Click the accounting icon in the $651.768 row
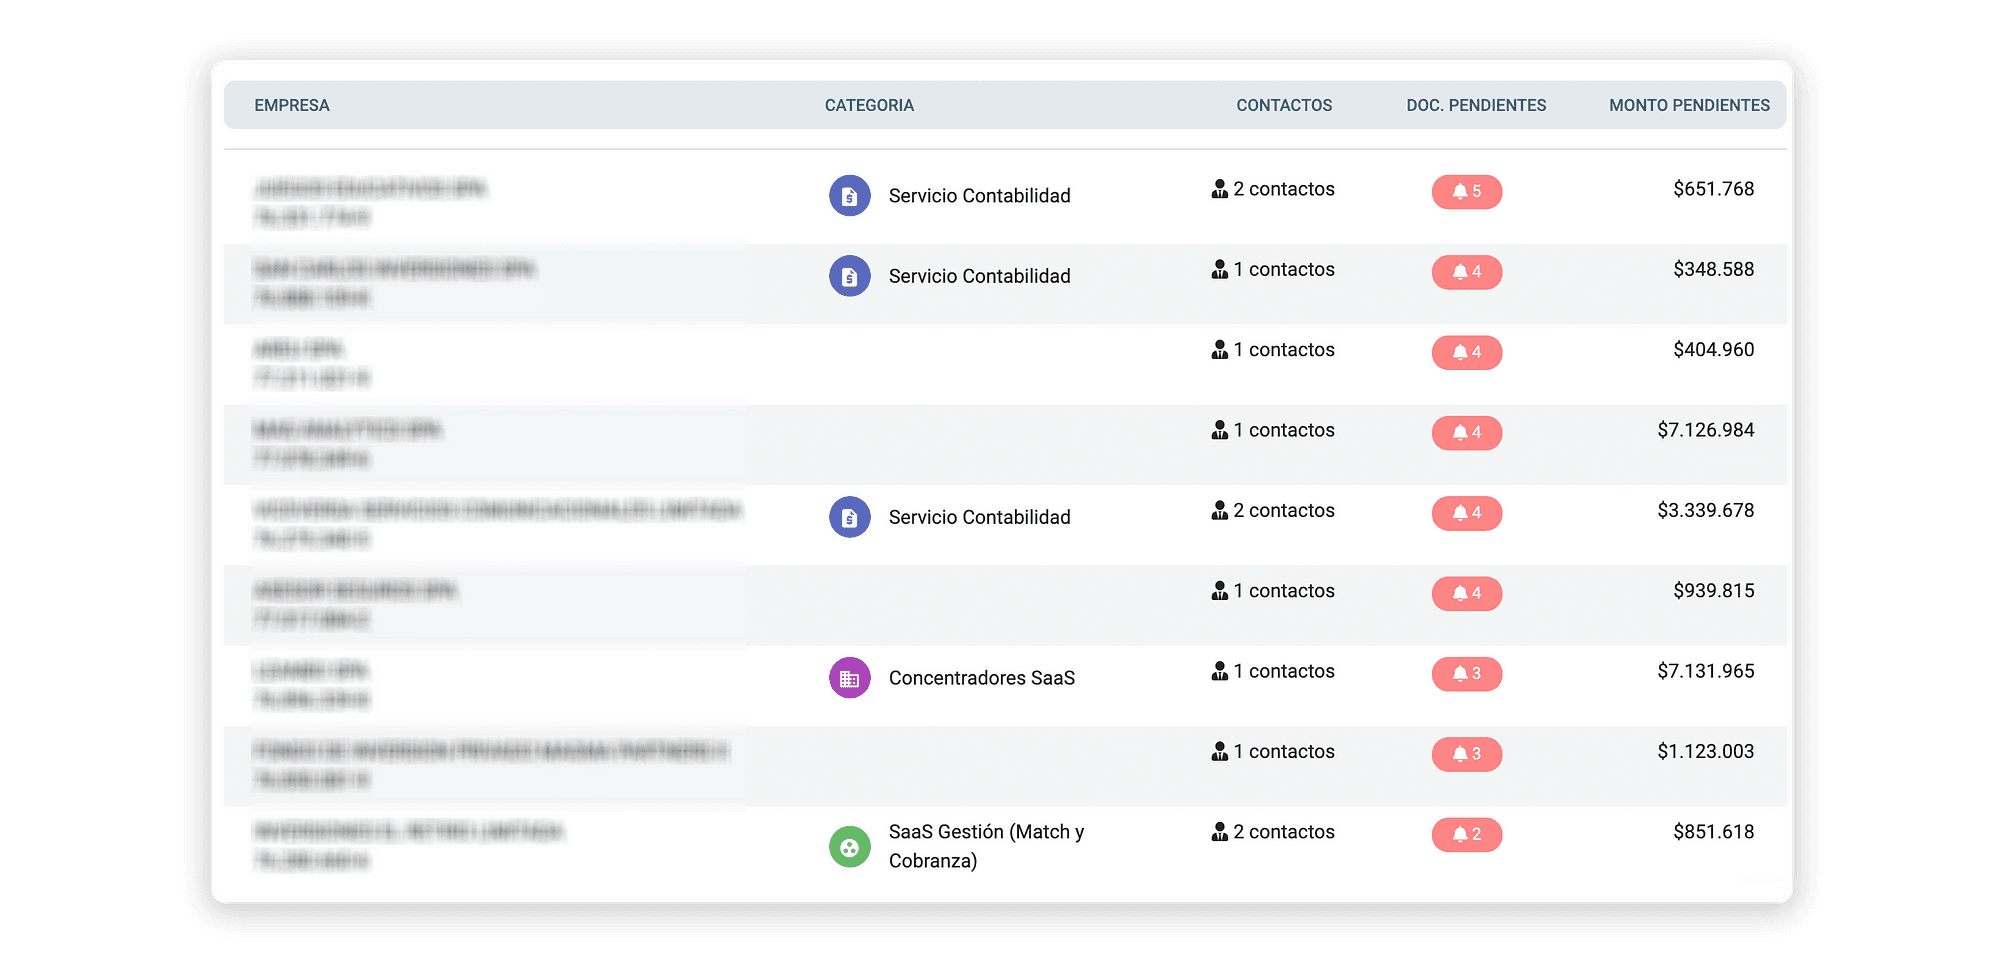This screenshot has width=2000, height=975. pyautogui.click(x=850, y=196)
